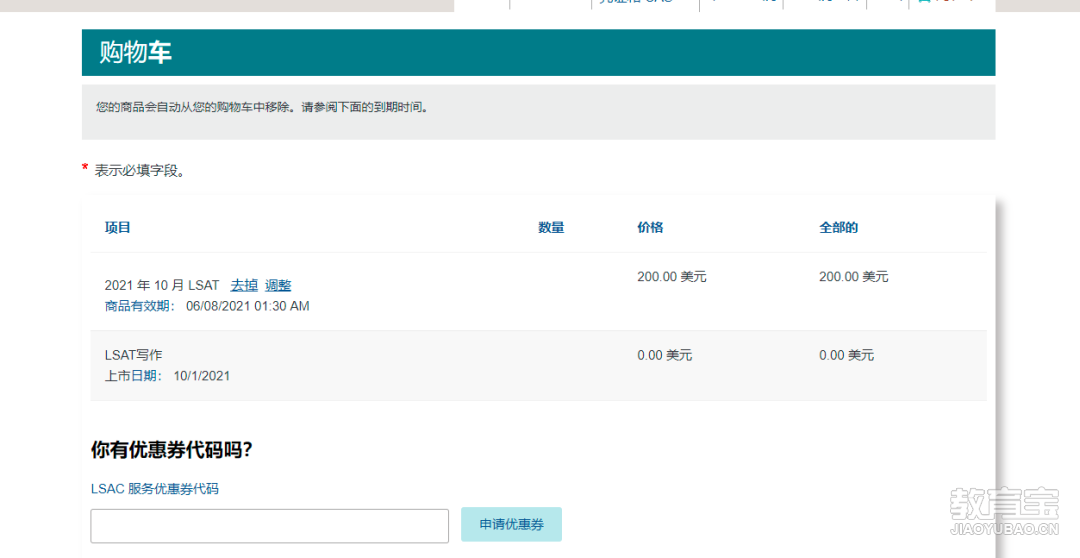Click the notice about items being removed automatically
The width and height of the screenshot is (1080, 558).
click(x=263, y=107)
